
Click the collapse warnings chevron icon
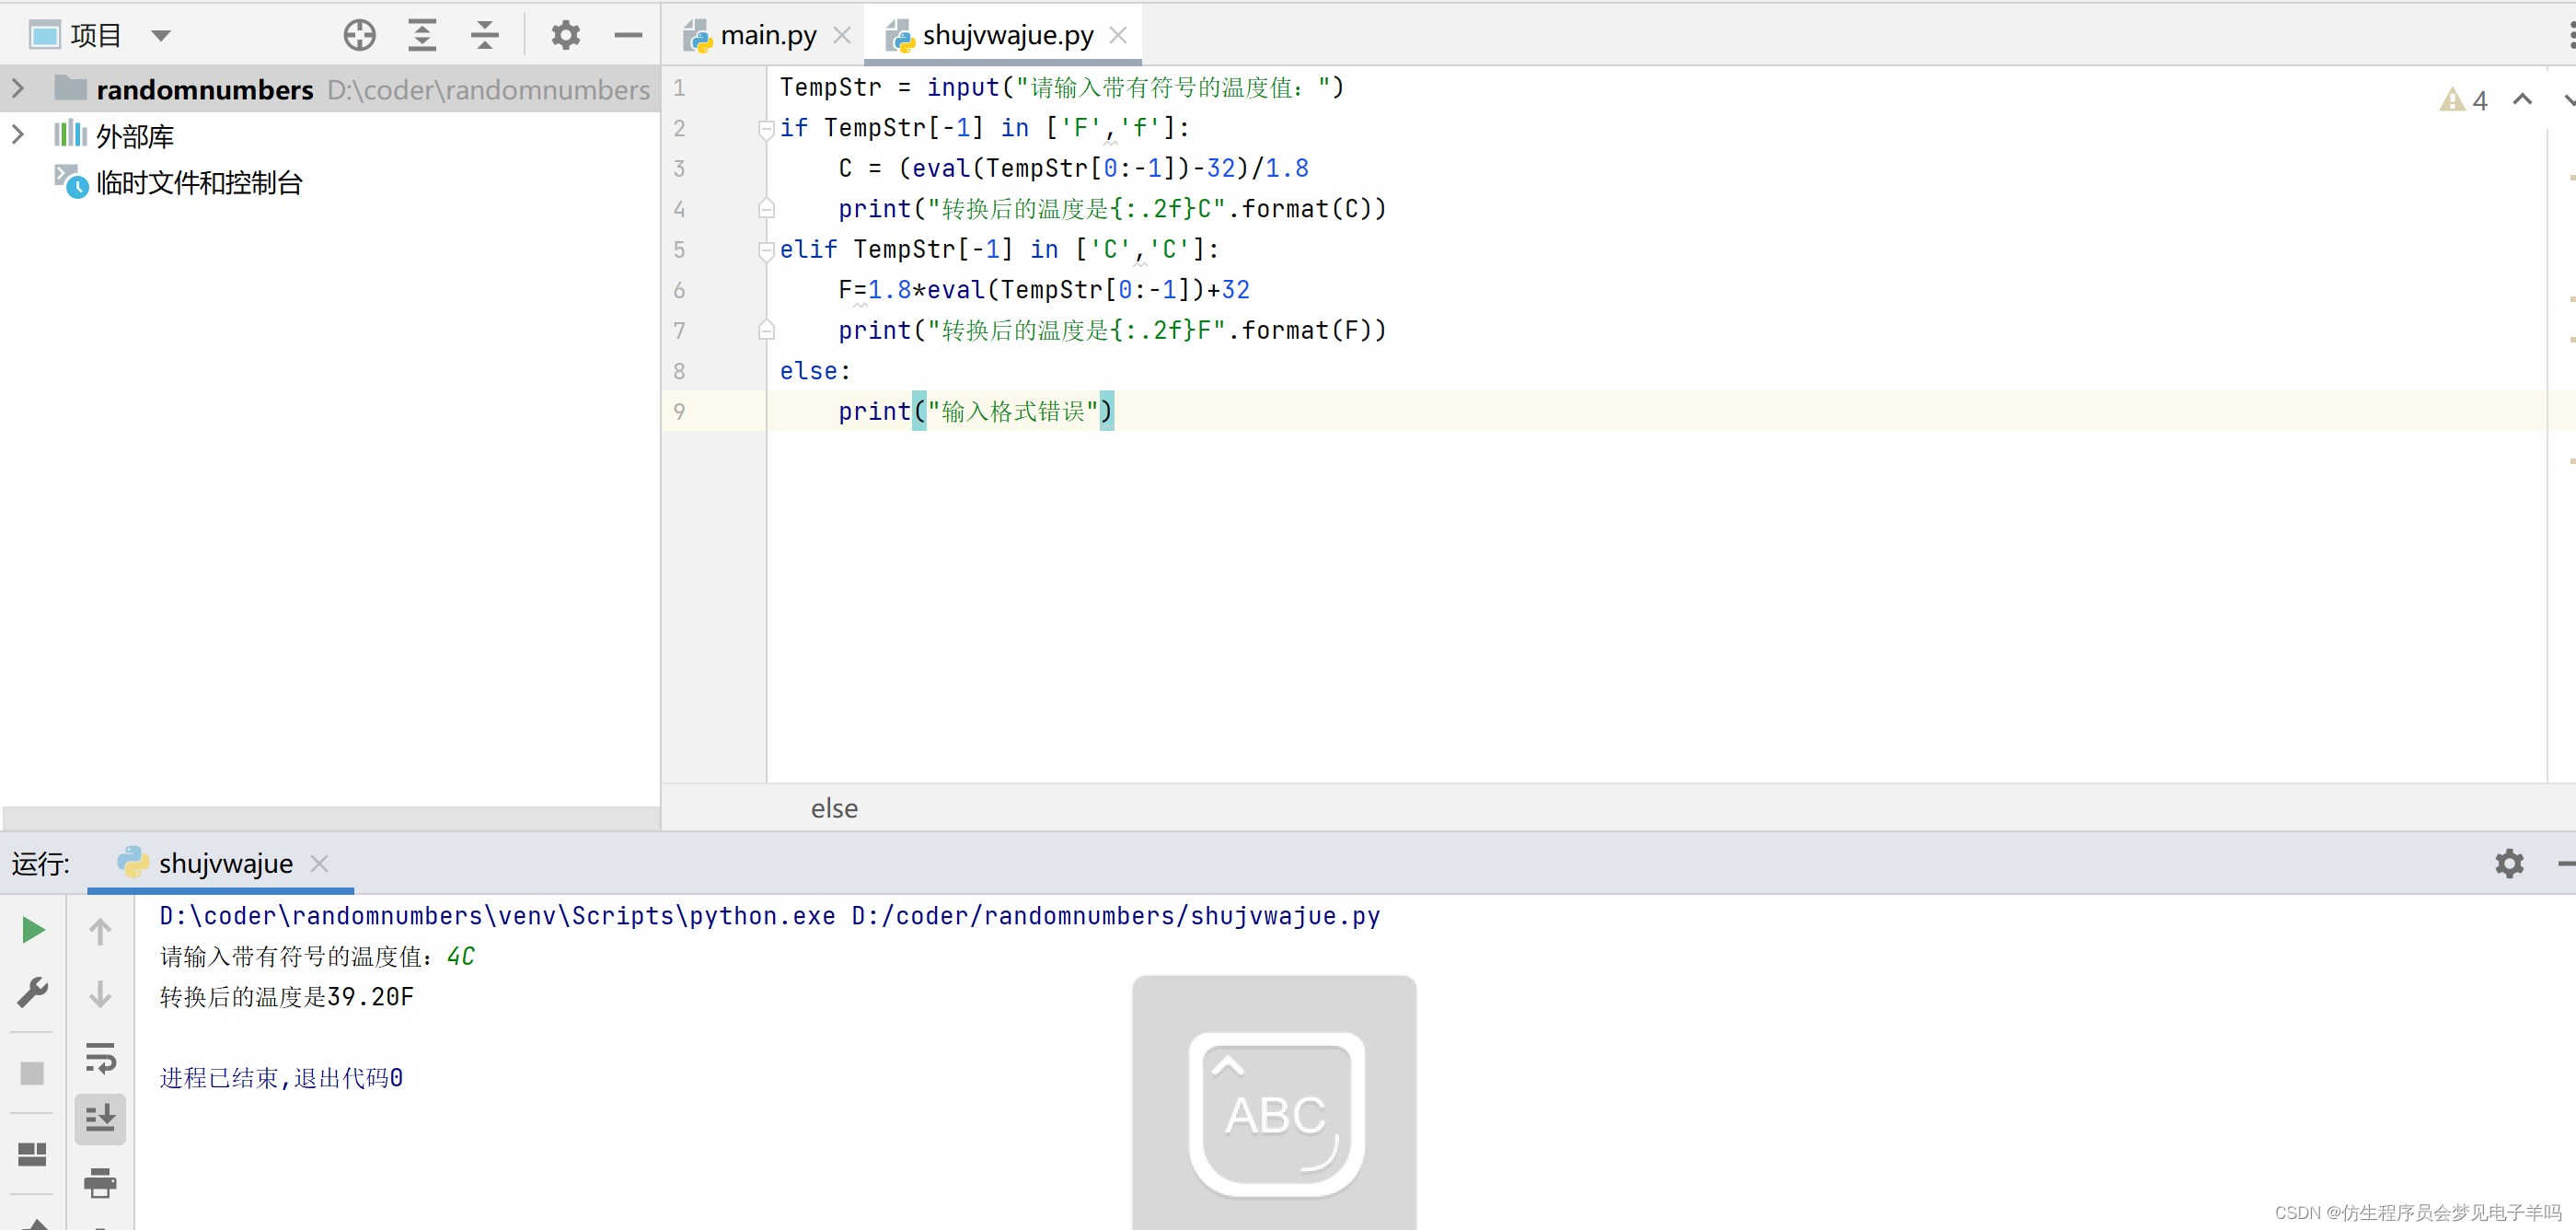(2522, 100)
